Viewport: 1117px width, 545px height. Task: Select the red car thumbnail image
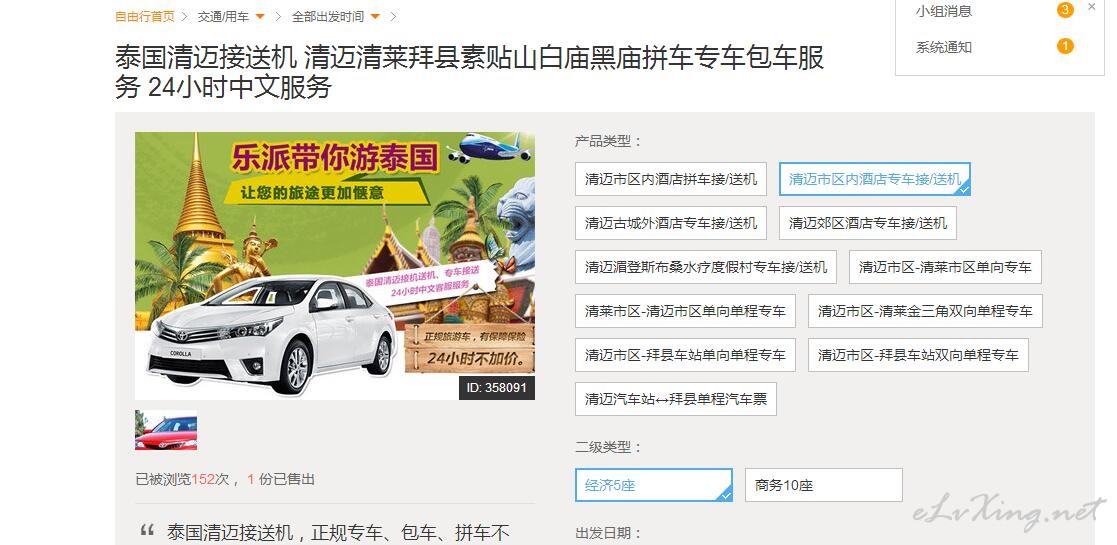[x=166, y=430]
